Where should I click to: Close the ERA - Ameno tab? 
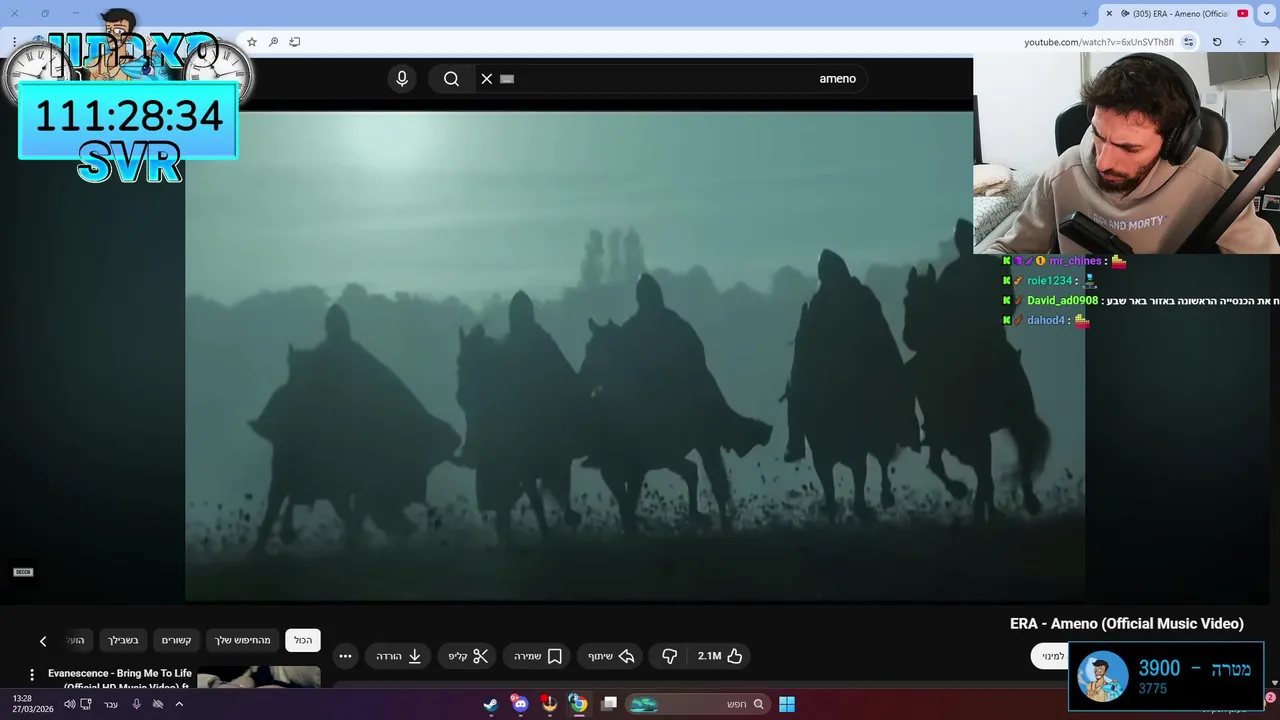1109,14
